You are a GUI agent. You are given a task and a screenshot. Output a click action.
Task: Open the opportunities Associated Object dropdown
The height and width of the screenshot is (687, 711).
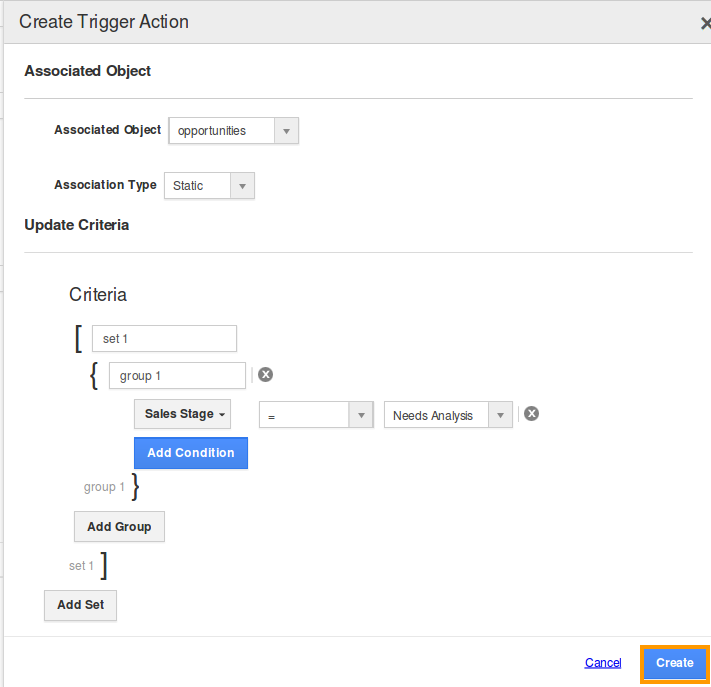coord(234,131)
